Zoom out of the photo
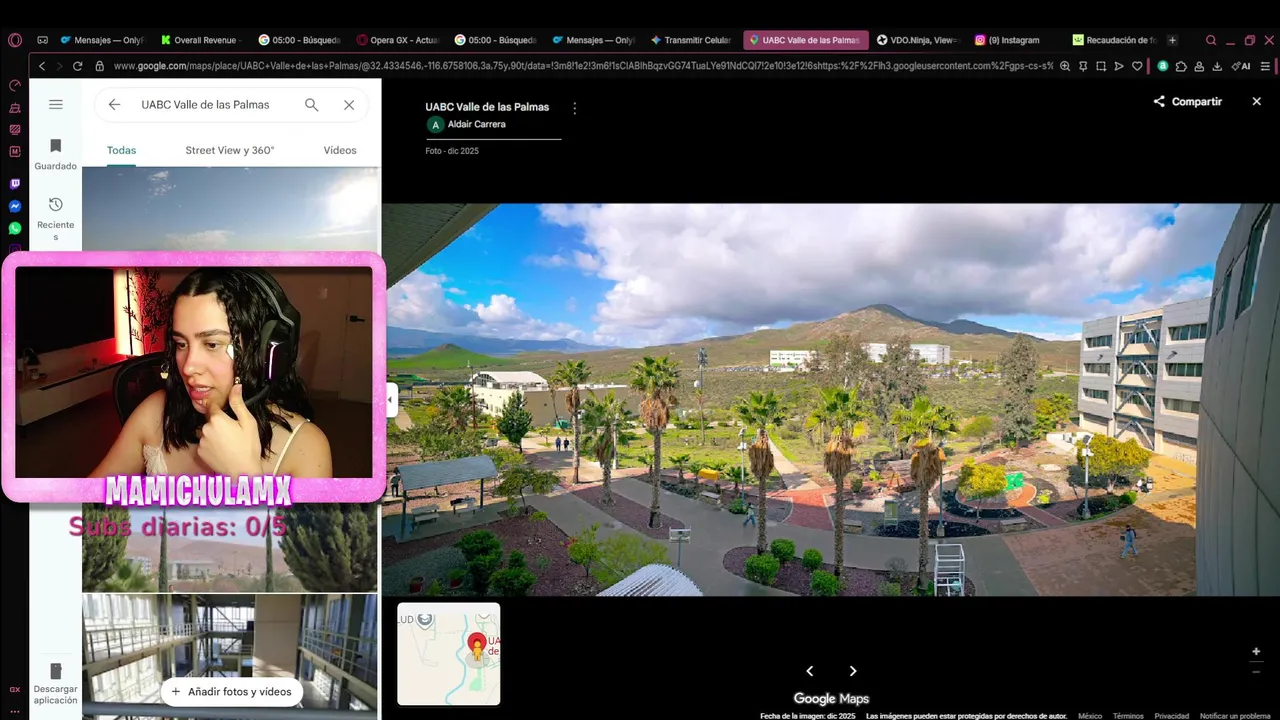Image resolution: width=1280 pixels, height=720 pixels. point(1256,671)
